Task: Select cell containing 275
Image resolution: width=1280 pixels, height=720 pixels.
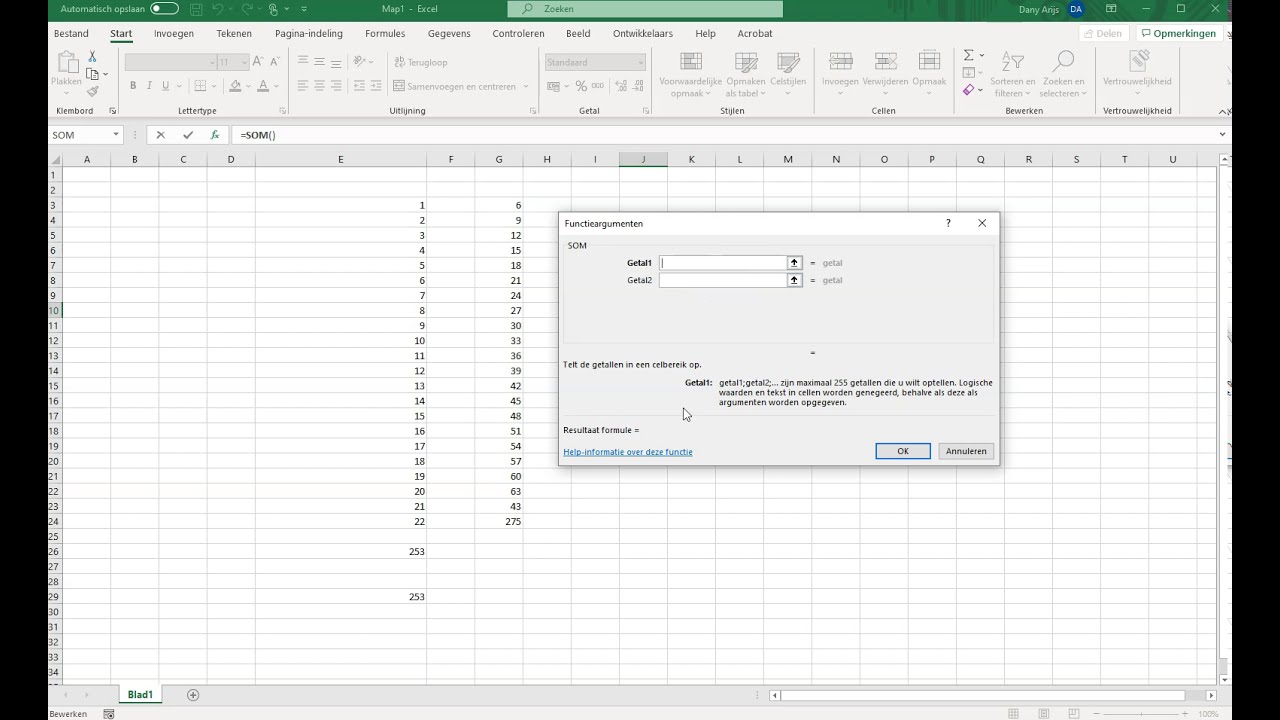Action: pyautogui.click(x=499, y=521)
